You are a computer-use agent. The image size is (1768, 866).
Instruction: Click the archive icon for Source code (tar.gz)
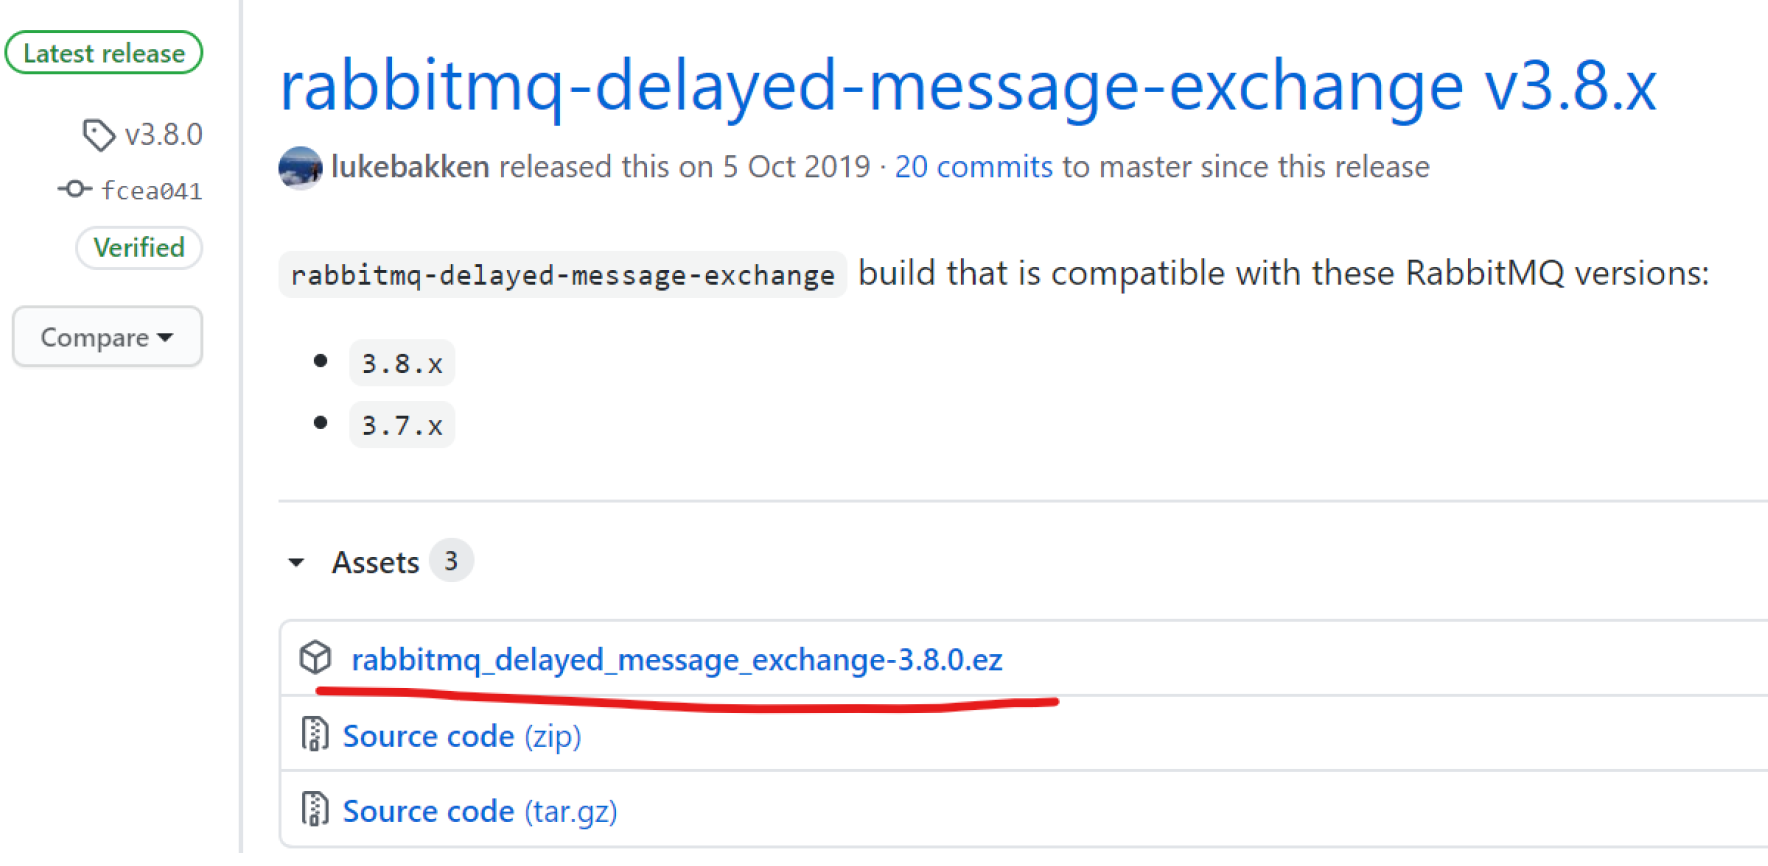click(x=315, y=810)
